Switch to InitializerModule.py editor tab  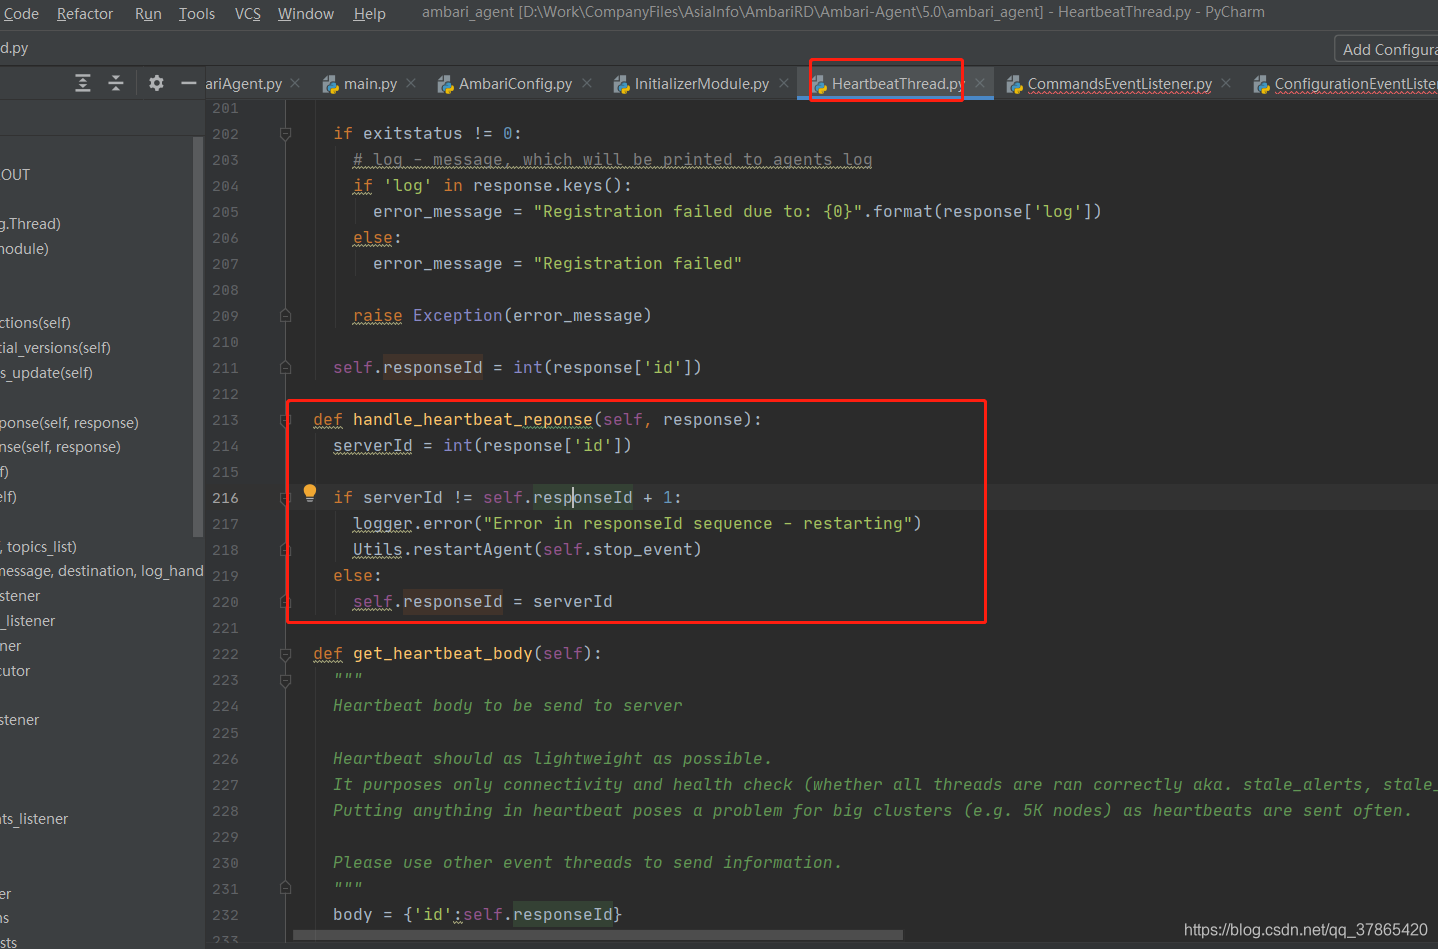point(702,84)
